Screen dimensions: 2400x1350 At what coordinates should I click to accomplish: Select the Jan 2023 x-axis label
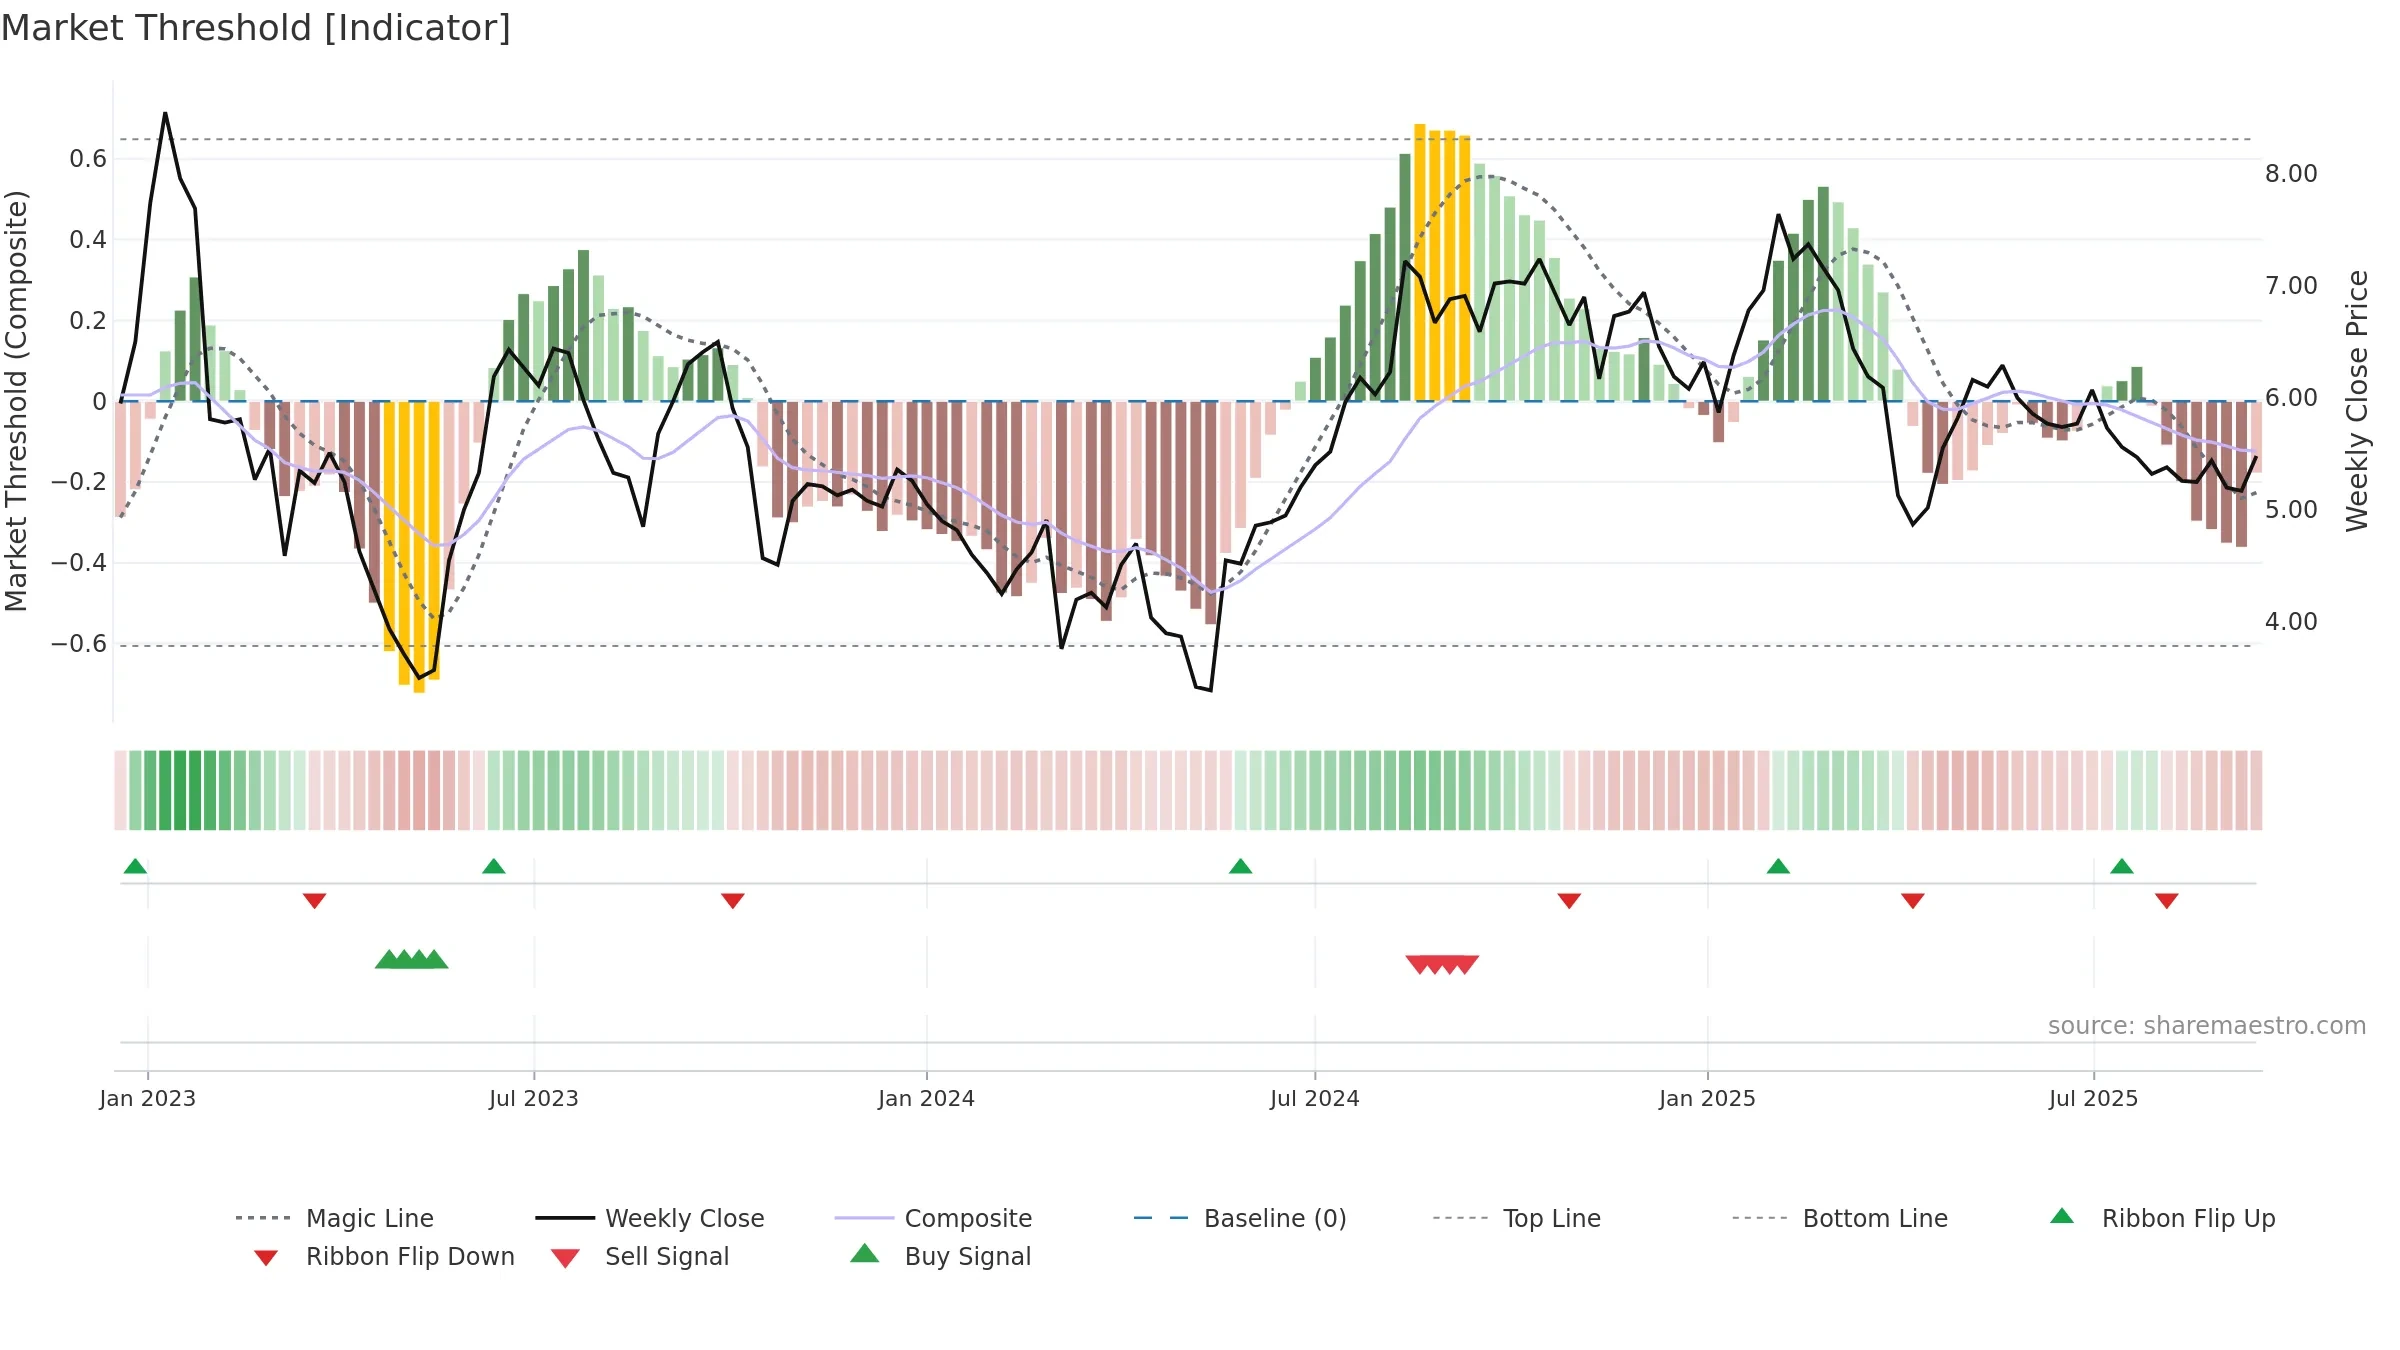[148, 1098]
